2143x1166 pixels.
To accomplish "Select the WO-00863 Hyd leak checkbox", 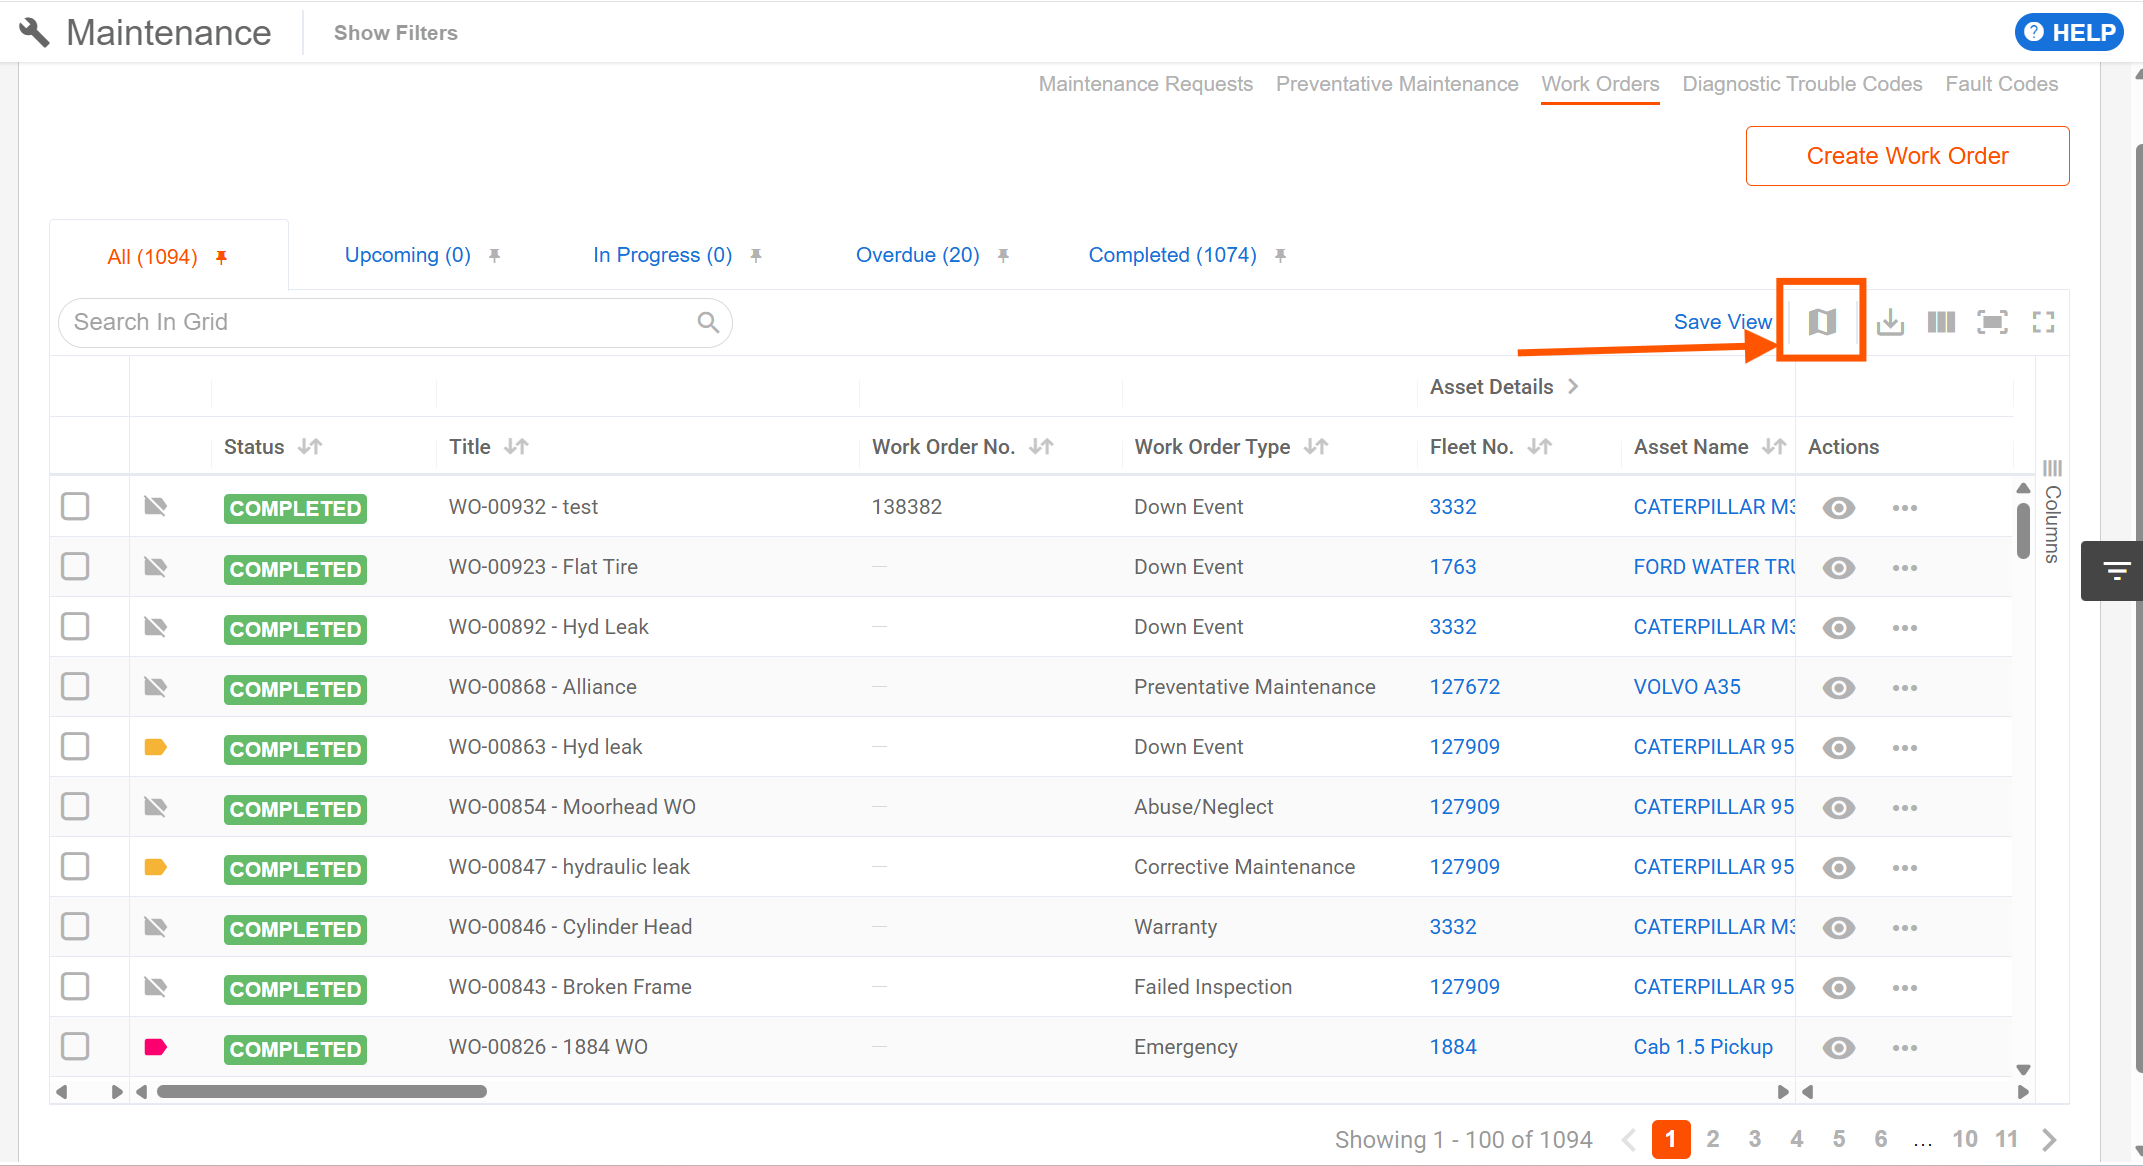I will 75,746.
